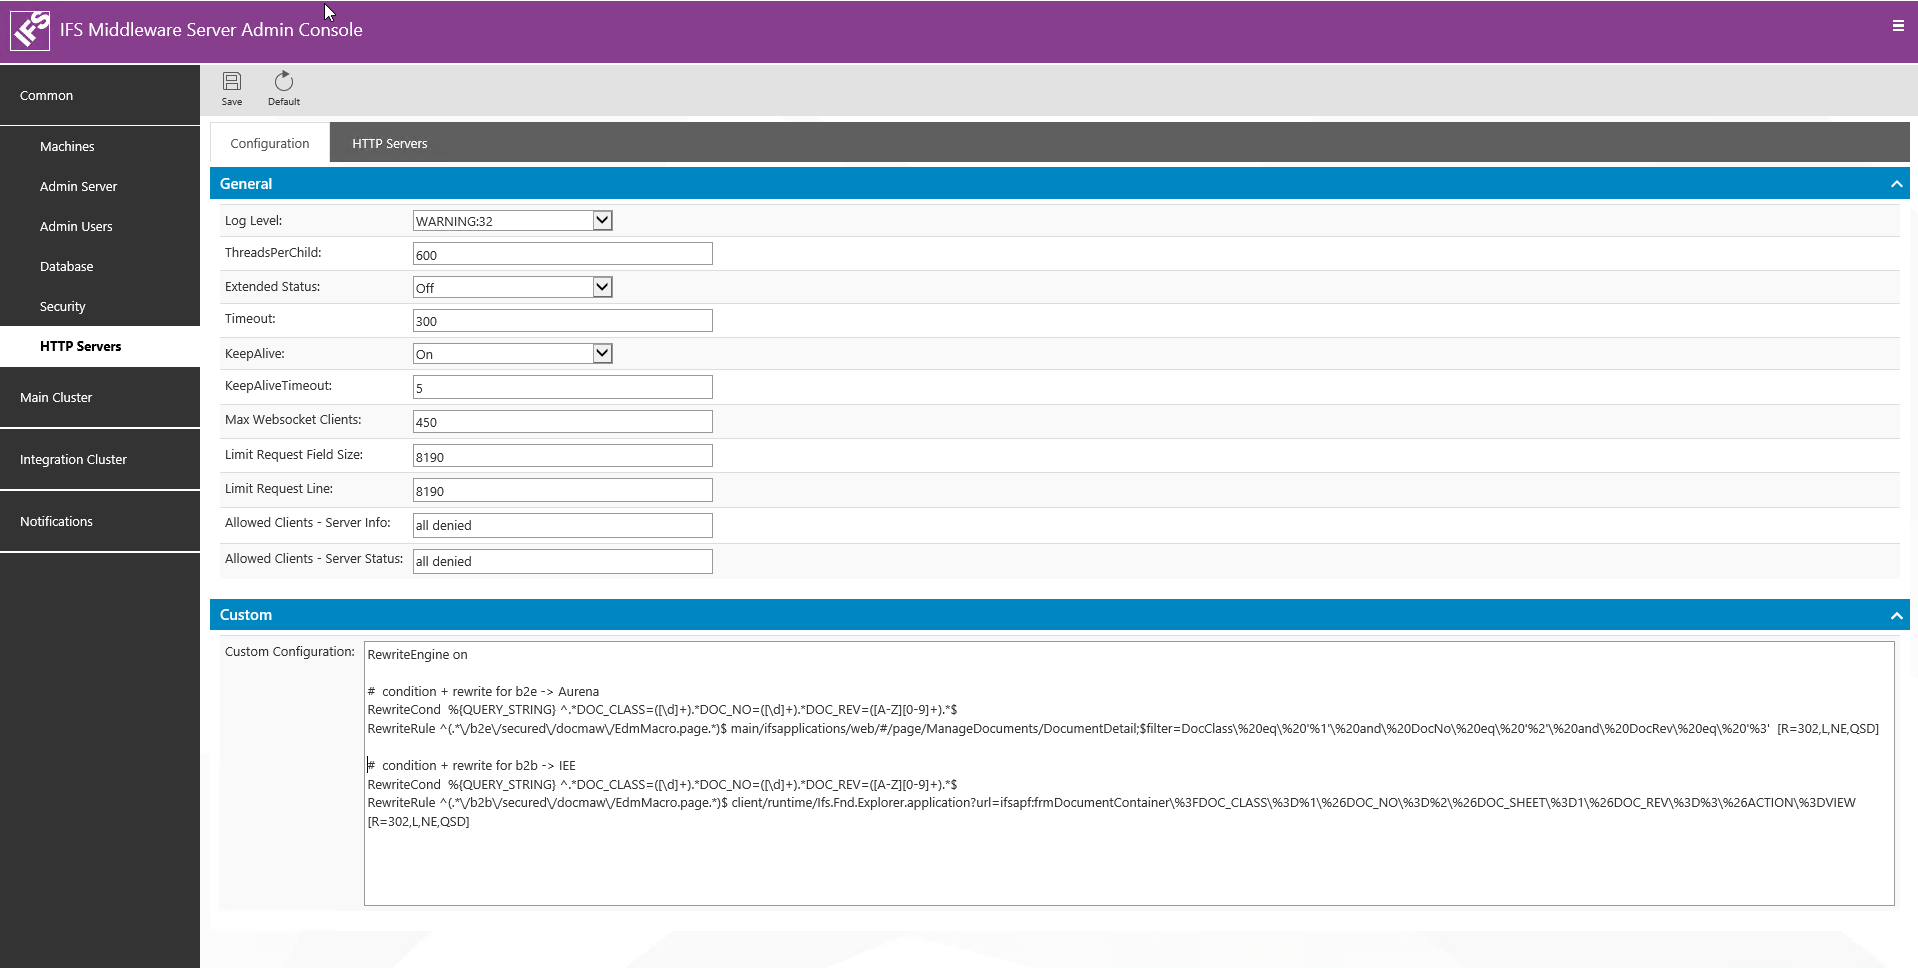Click the Timeout input field

click(562, 320)
